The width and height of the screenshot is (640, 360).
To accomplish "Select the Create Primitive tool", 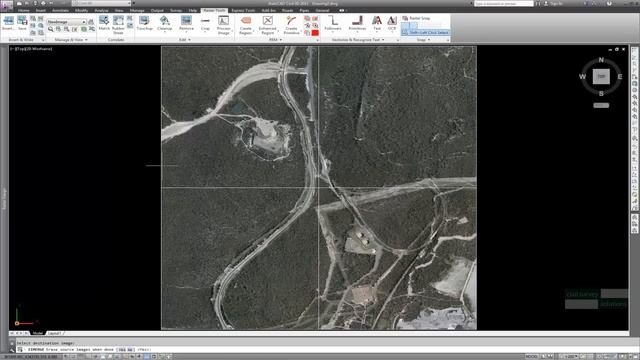I will point(291,24).
